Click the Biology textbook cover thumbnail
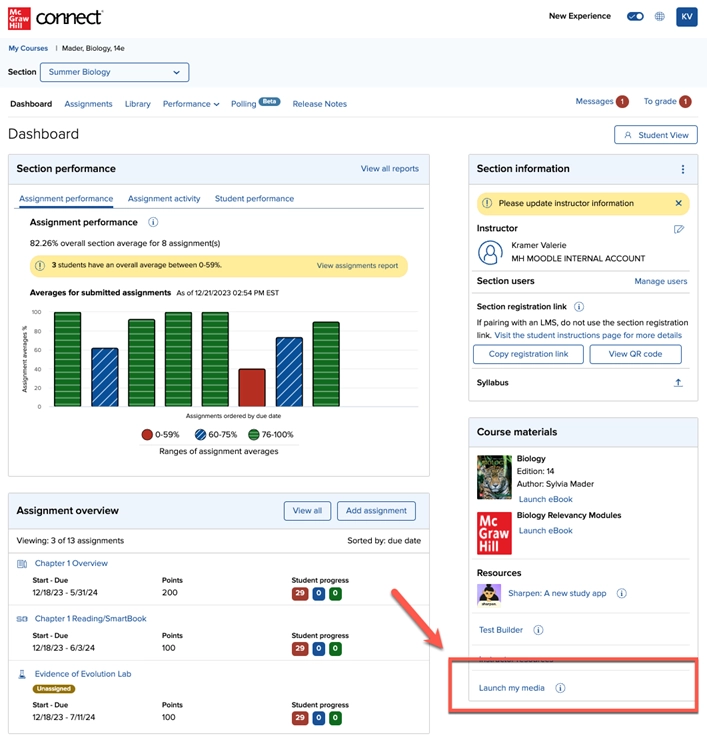The image size is (707, 740). (x=494, y=477)
